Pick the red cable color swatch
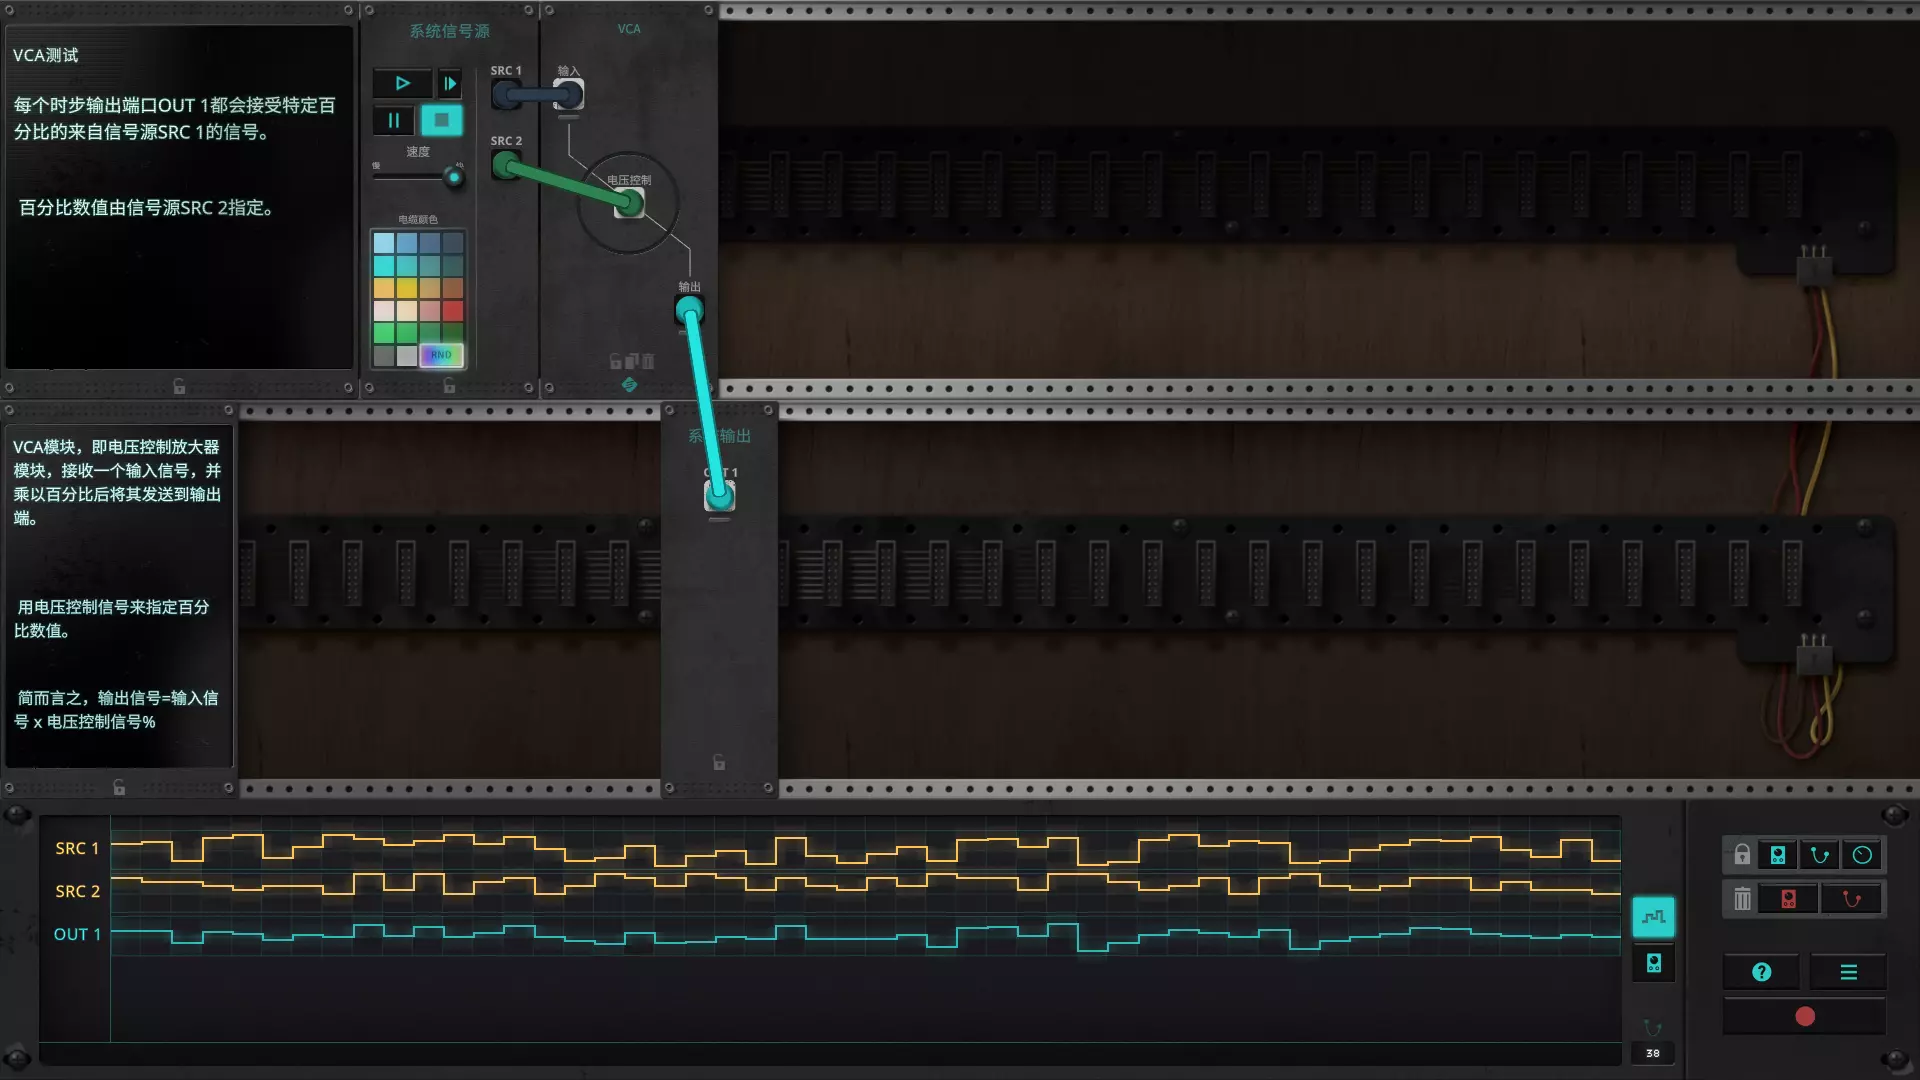Viewport: 1920px width, 1080px height. click(453, 311)
